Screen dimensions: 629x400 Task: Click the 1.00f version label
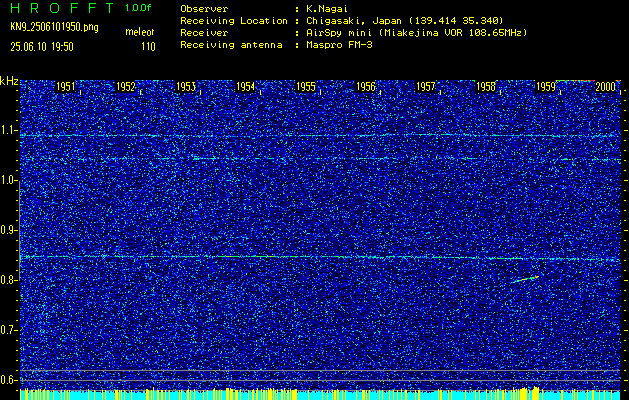138,8
